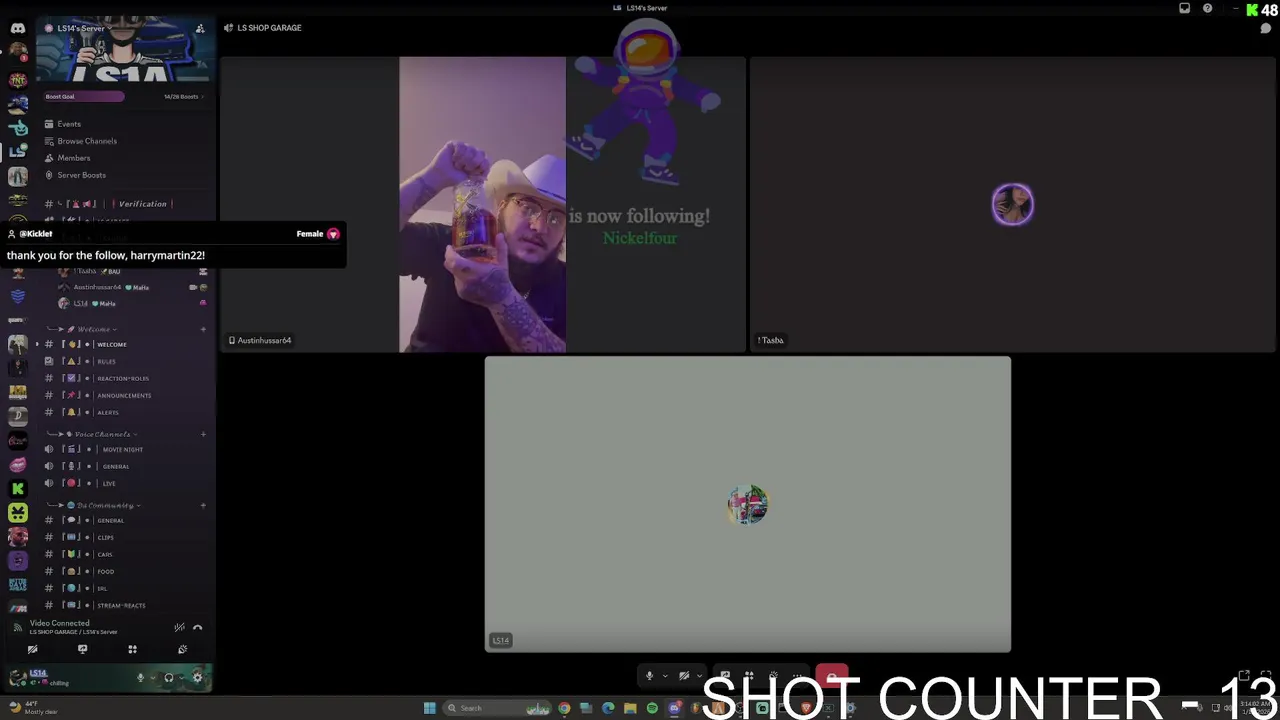Open chat thread icon at top right
This screenshot has width=1280, height=720.
point(1265,28)
